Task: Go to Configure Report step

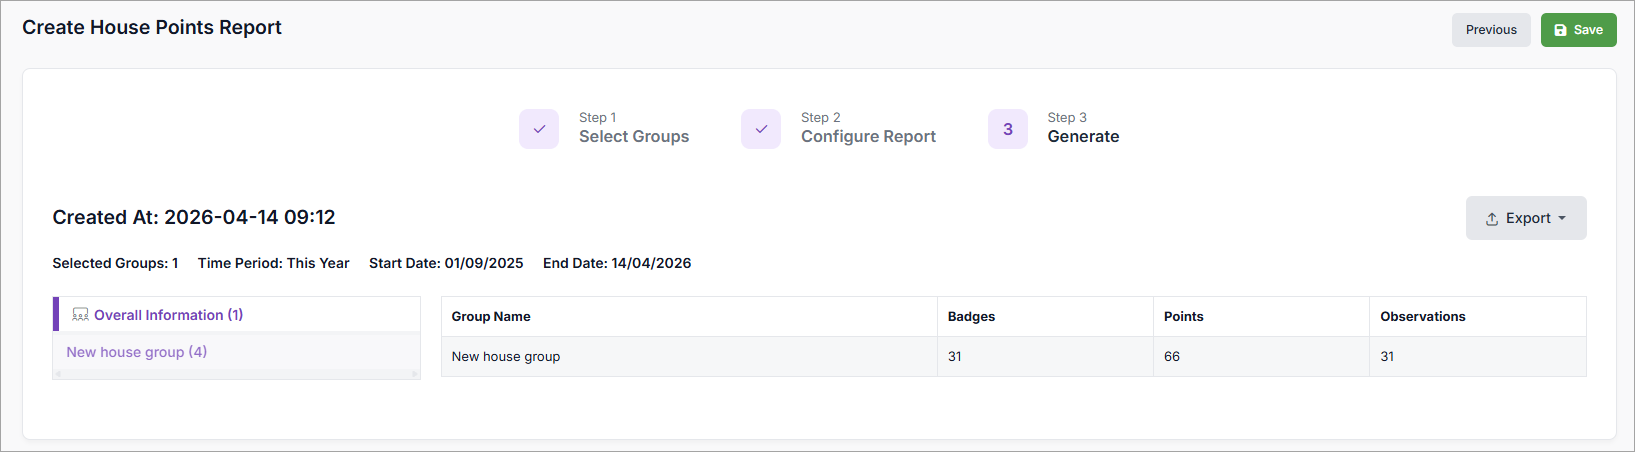Action: point(868,136)
